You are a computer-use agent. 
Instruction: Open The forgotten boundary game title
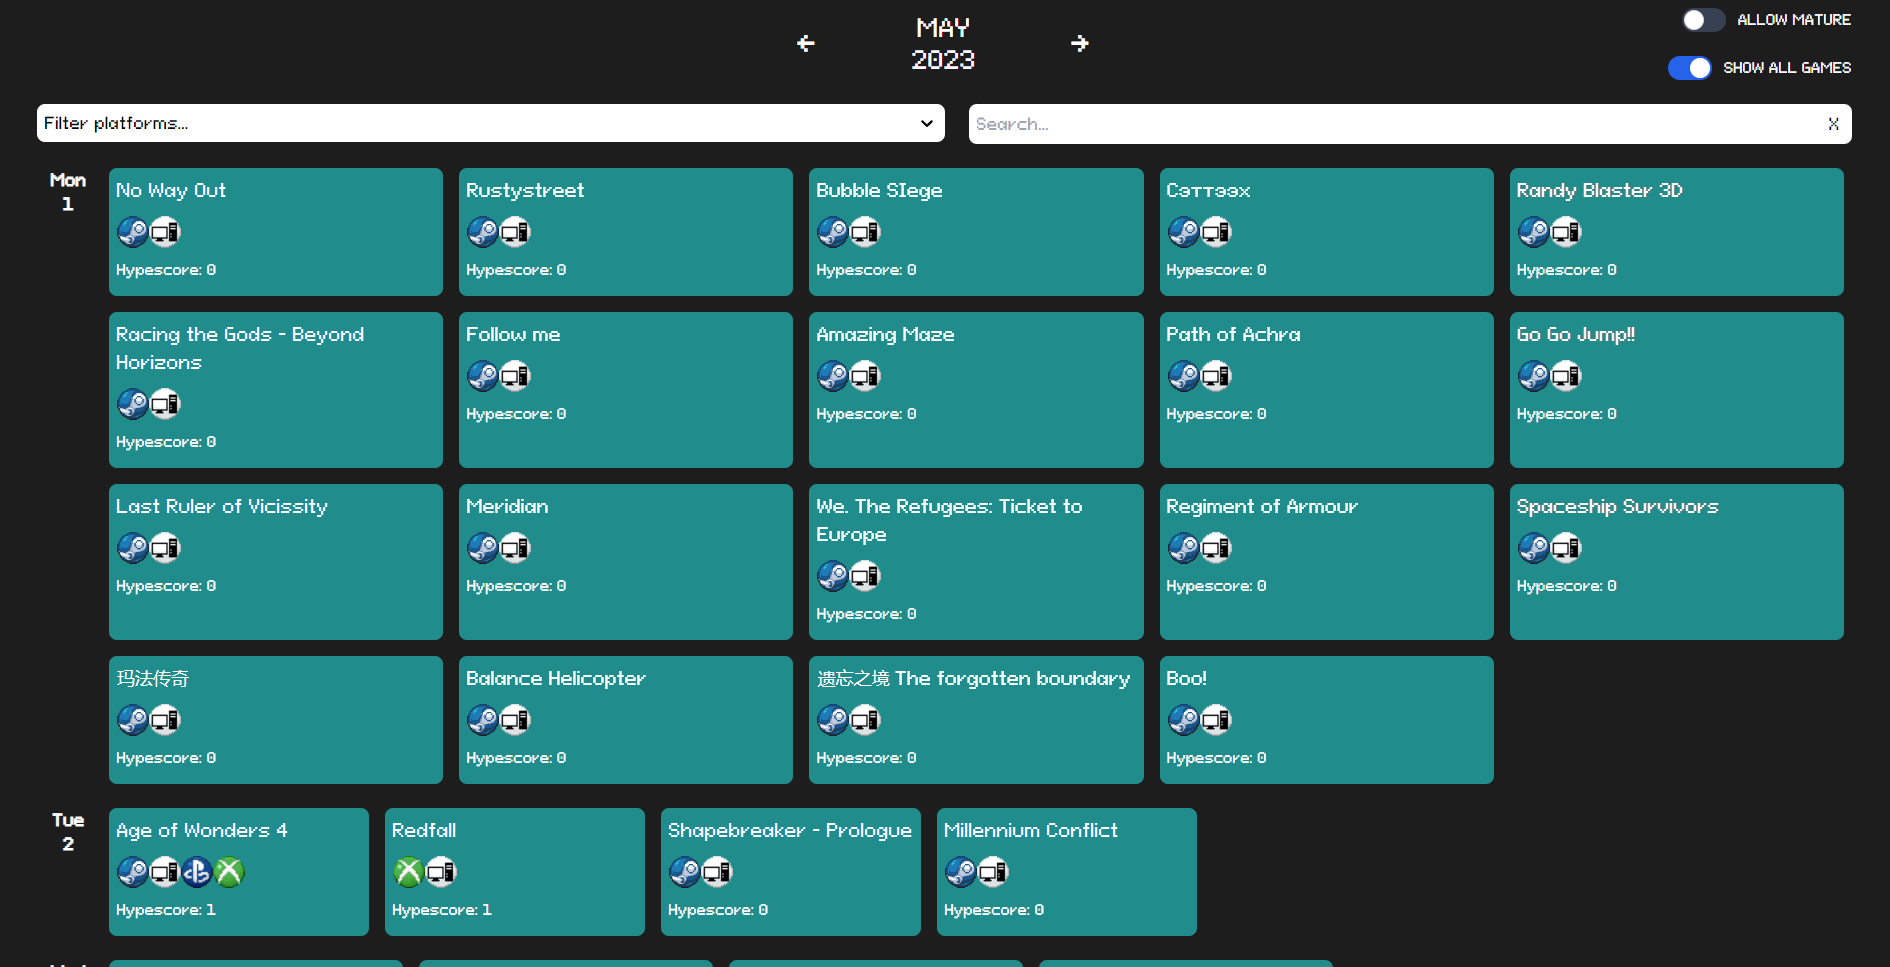point(973,678)
